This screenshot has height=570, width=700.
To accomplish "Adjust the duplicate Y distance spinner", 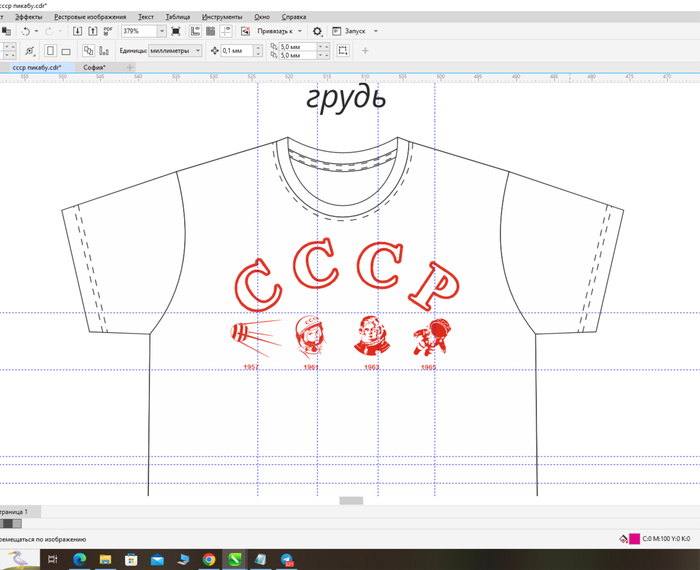I will click(x=324, y=55).
